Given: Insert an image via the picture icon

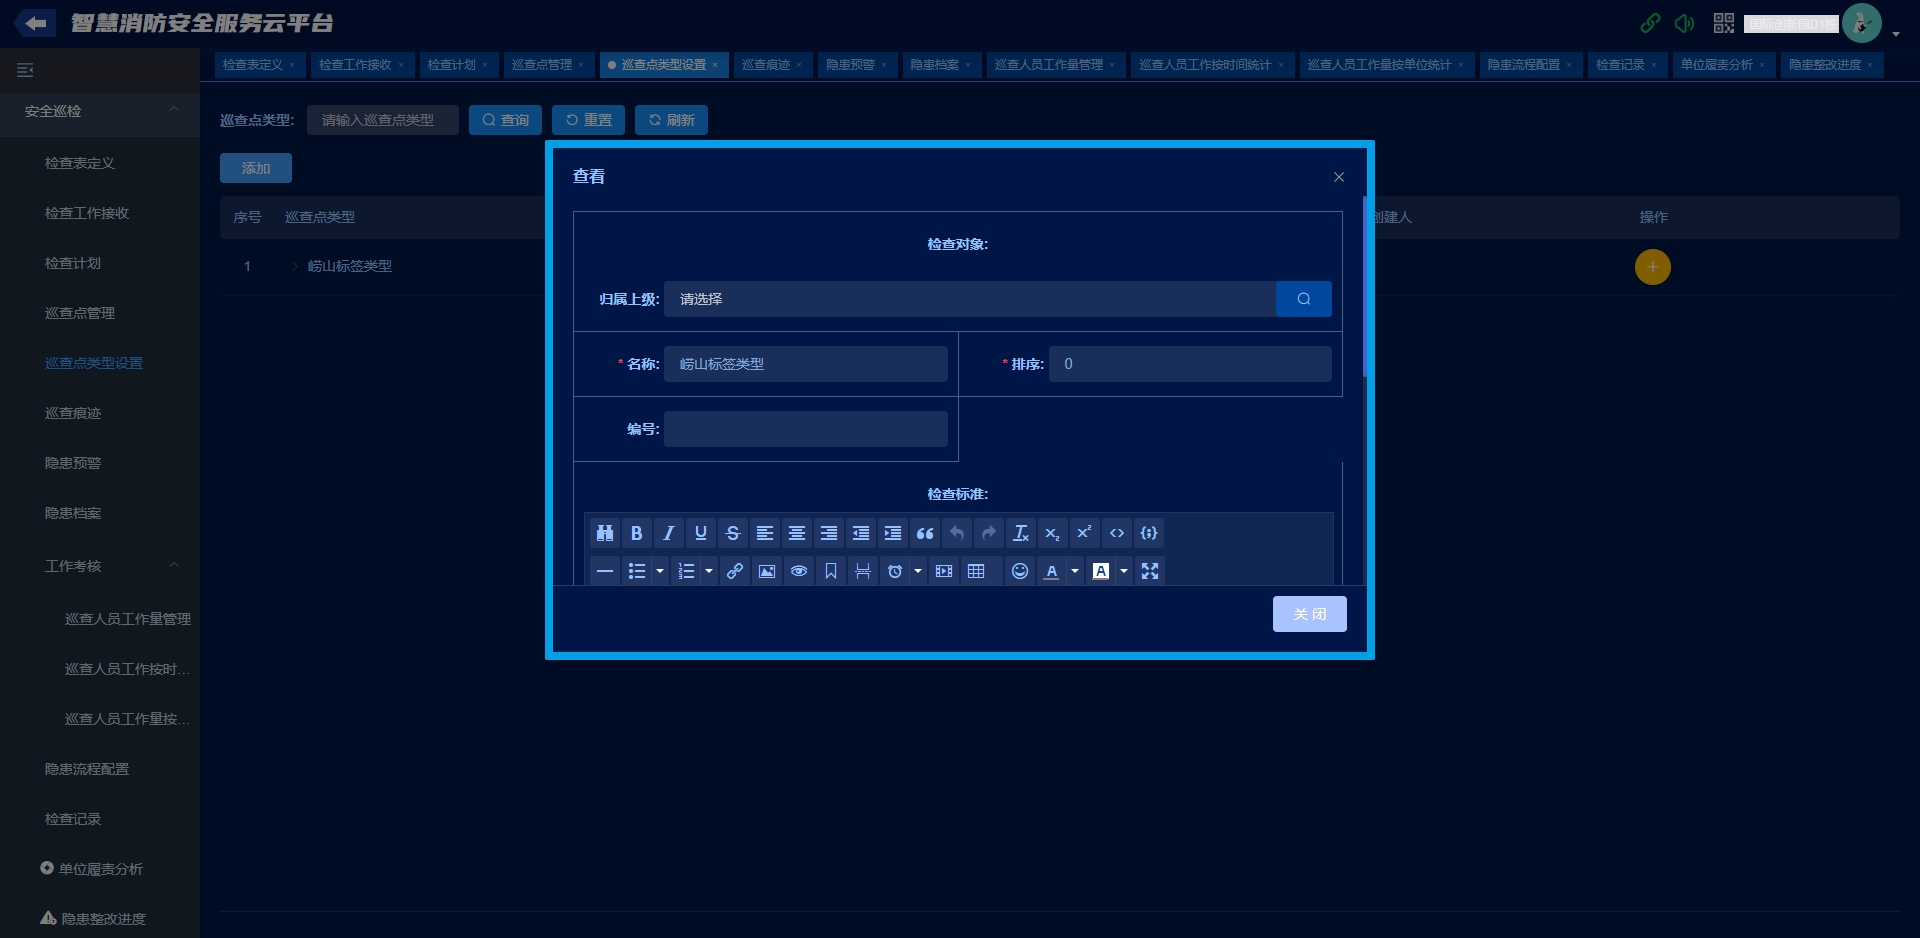Looking at the screenshot, I should click(x=767, y=571).
